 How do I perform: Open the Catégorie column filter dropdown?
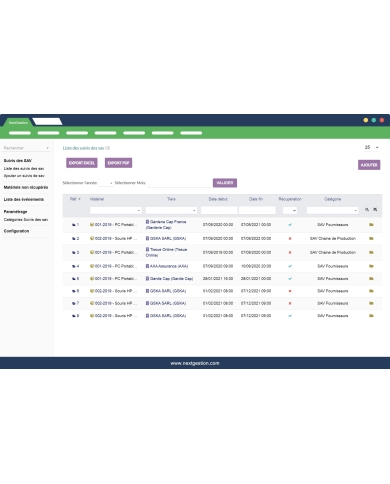pyautogui.click(x=332, y=210)
